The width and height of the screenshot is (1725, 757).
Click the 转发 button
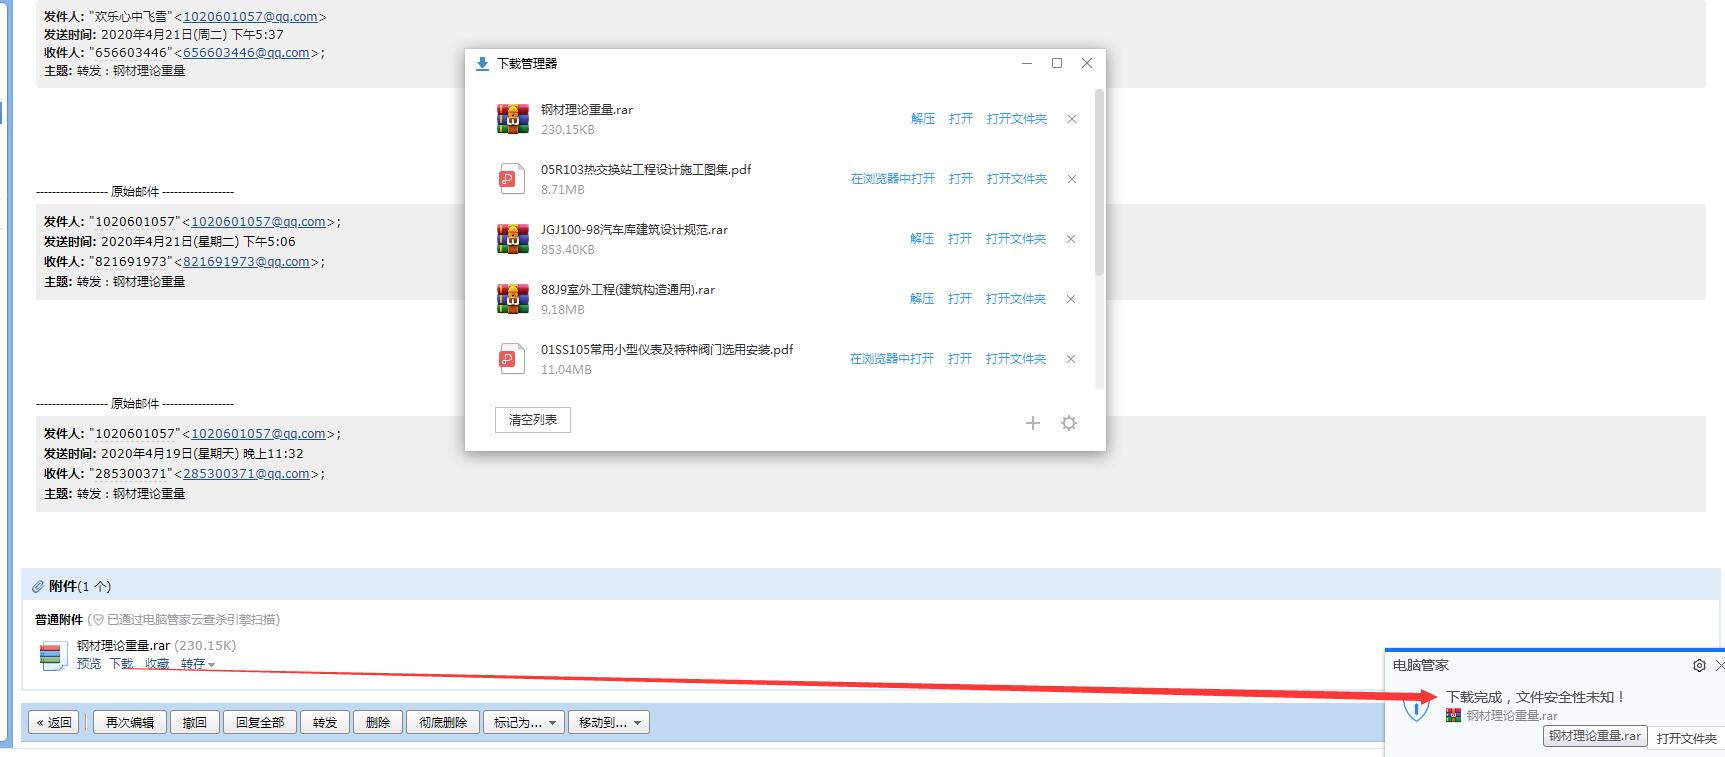click(x=325, y=722)
